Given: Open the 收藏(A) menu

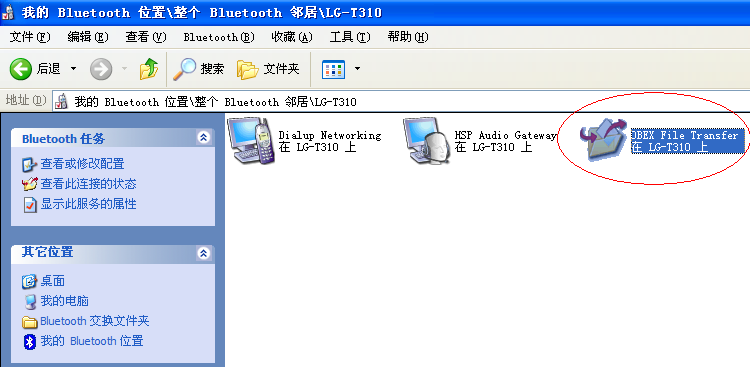Looking at the screenshot, I should point(292,37).
